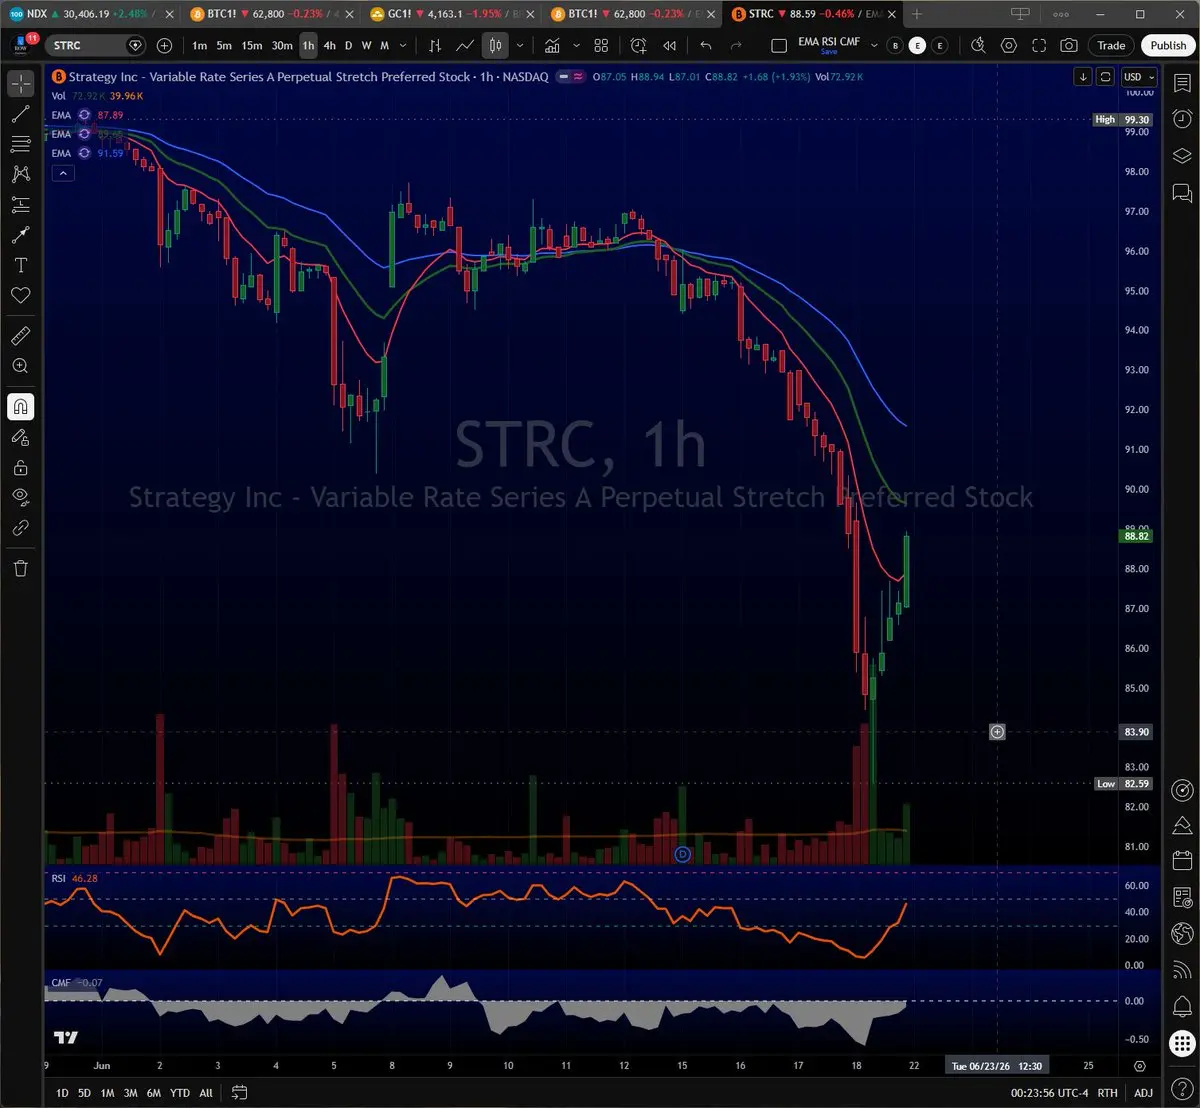This screenshot has width=1200, height=1108.
Task: Open chart settings hexagon in top toolbar
Action: [x=1008, y=46]
